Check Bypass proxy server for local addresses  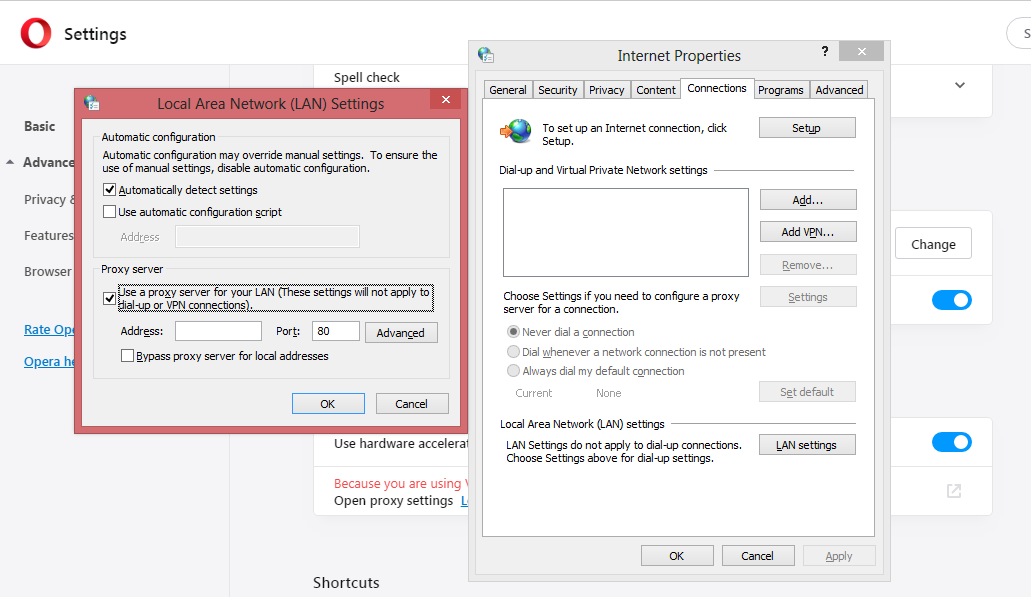127,355
